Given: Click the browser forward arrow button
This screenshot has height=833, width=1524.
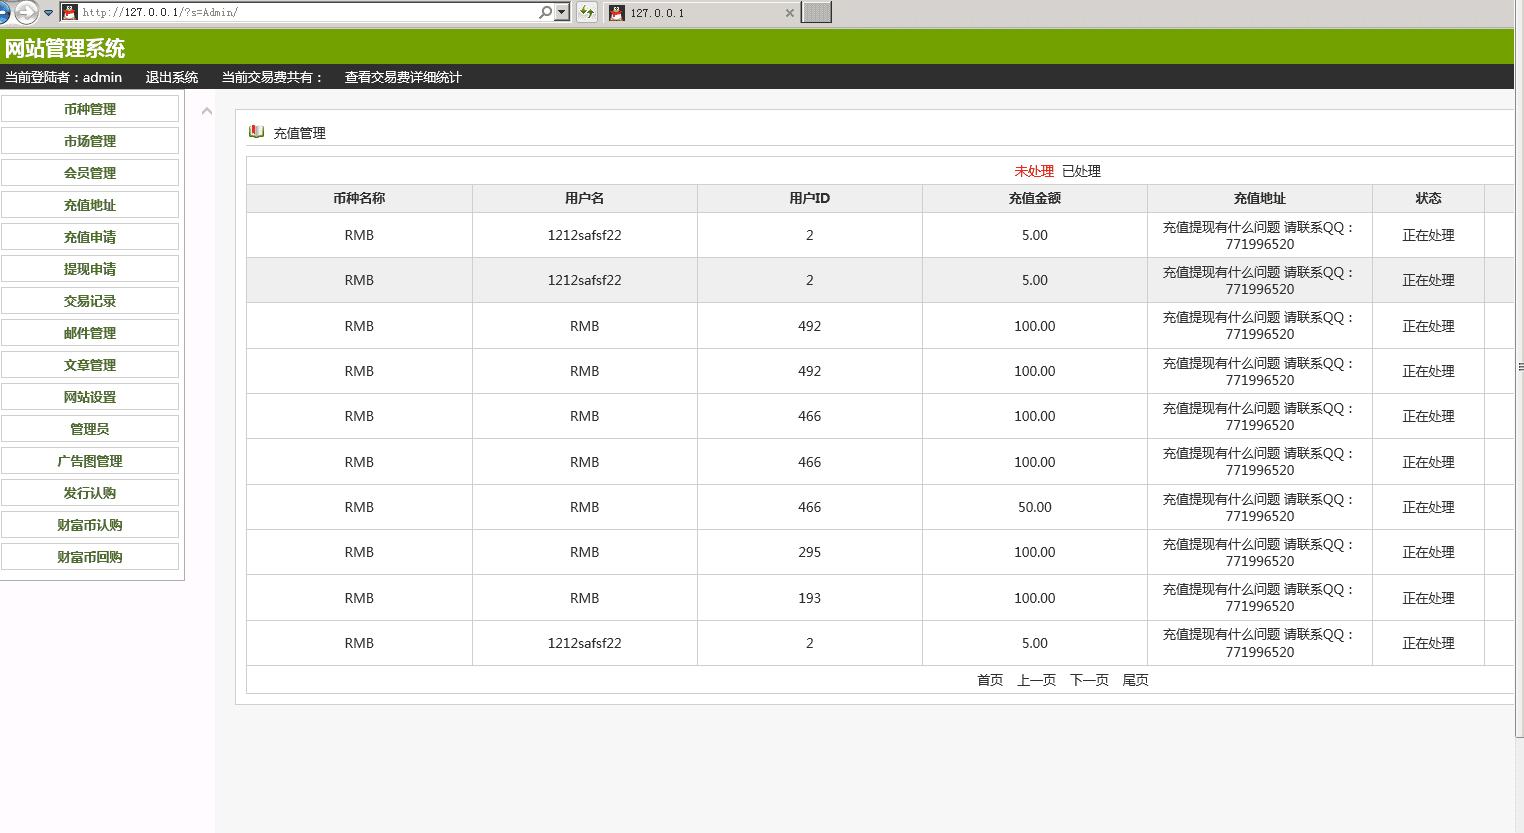Looking at the screenshot, I should point(27,12).
